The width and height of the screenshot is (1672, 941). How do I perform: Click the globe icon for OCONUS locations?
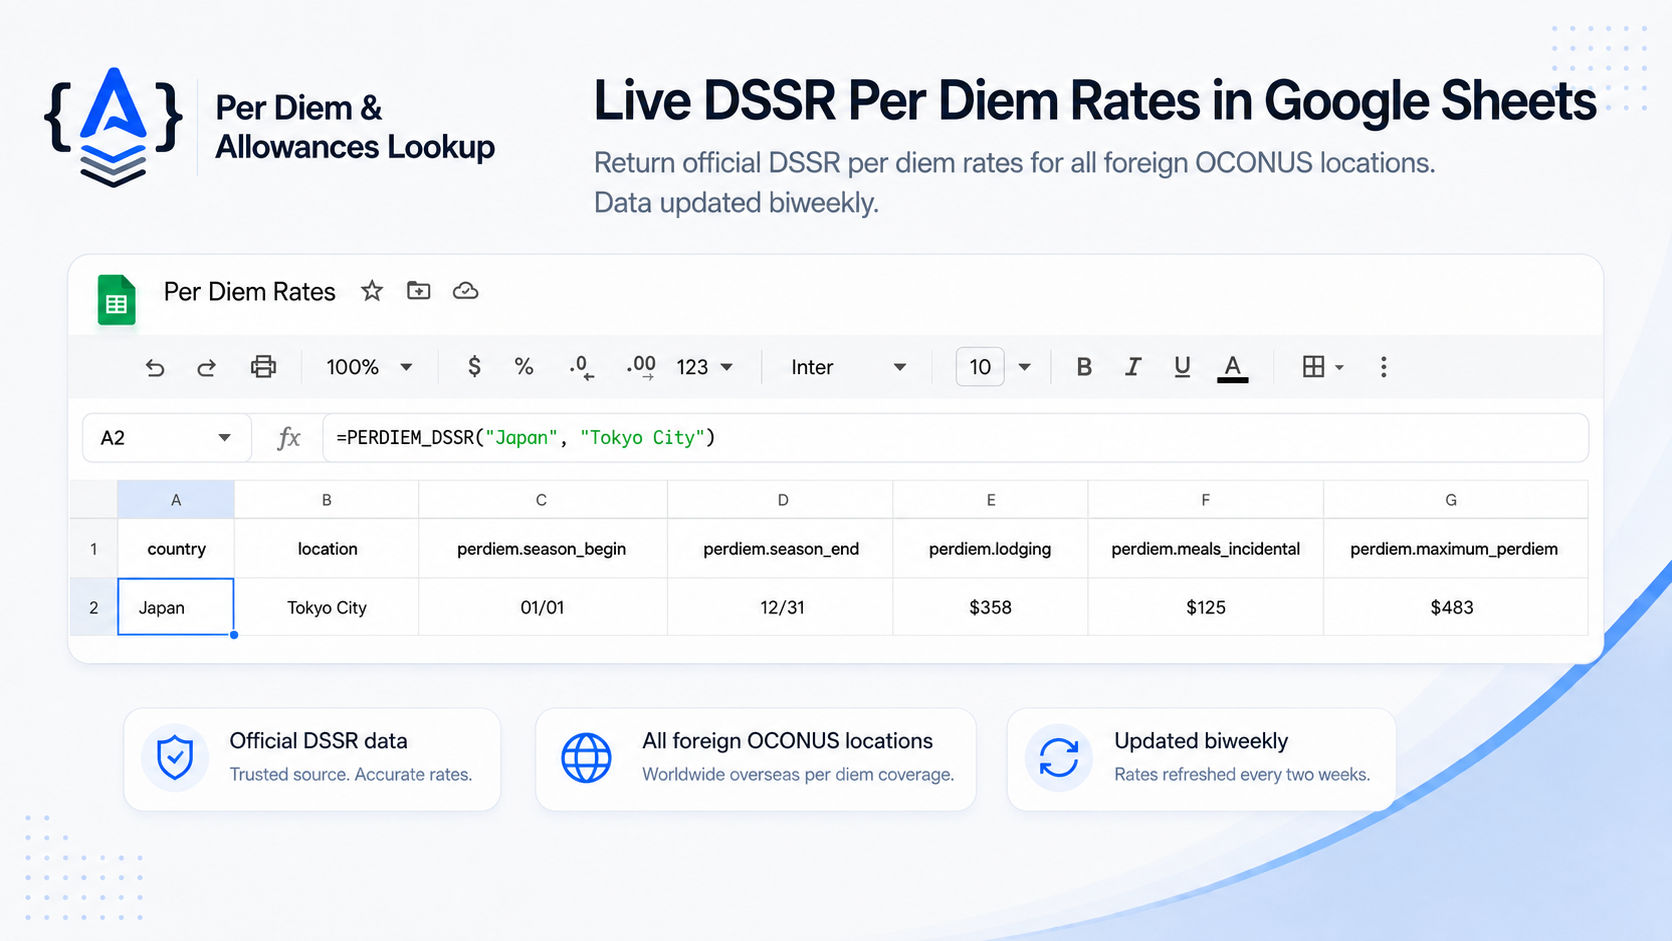pyautogui.click(x=586, y=758)
